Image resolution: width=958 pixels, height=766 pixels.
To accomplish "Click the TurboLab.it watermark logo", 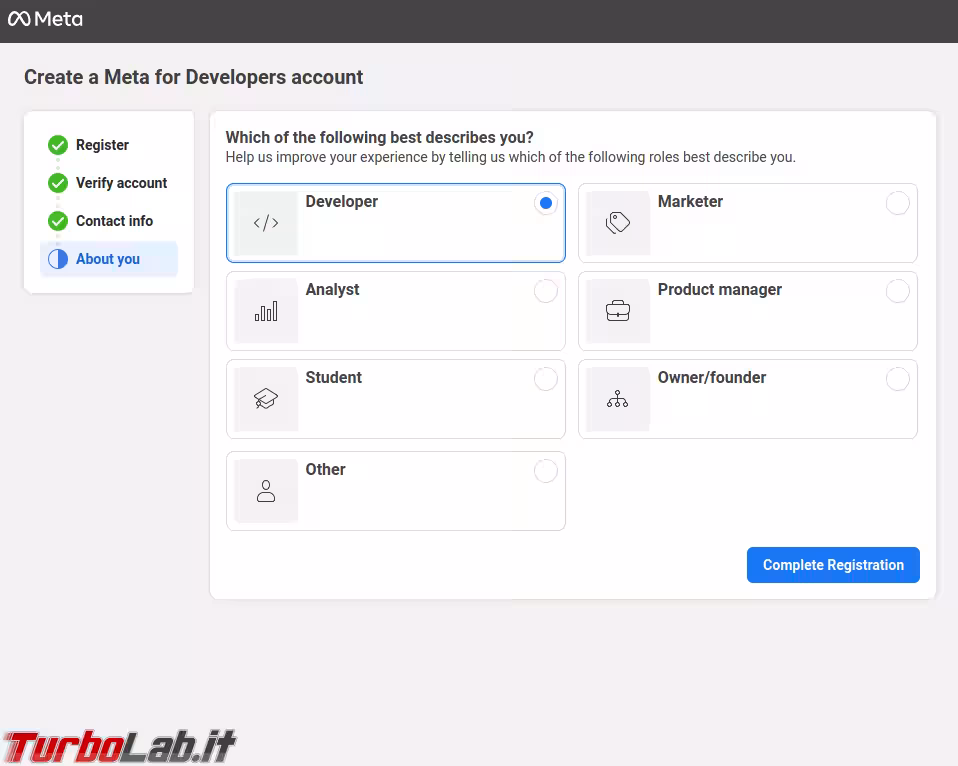I will (x=120, y=746).
